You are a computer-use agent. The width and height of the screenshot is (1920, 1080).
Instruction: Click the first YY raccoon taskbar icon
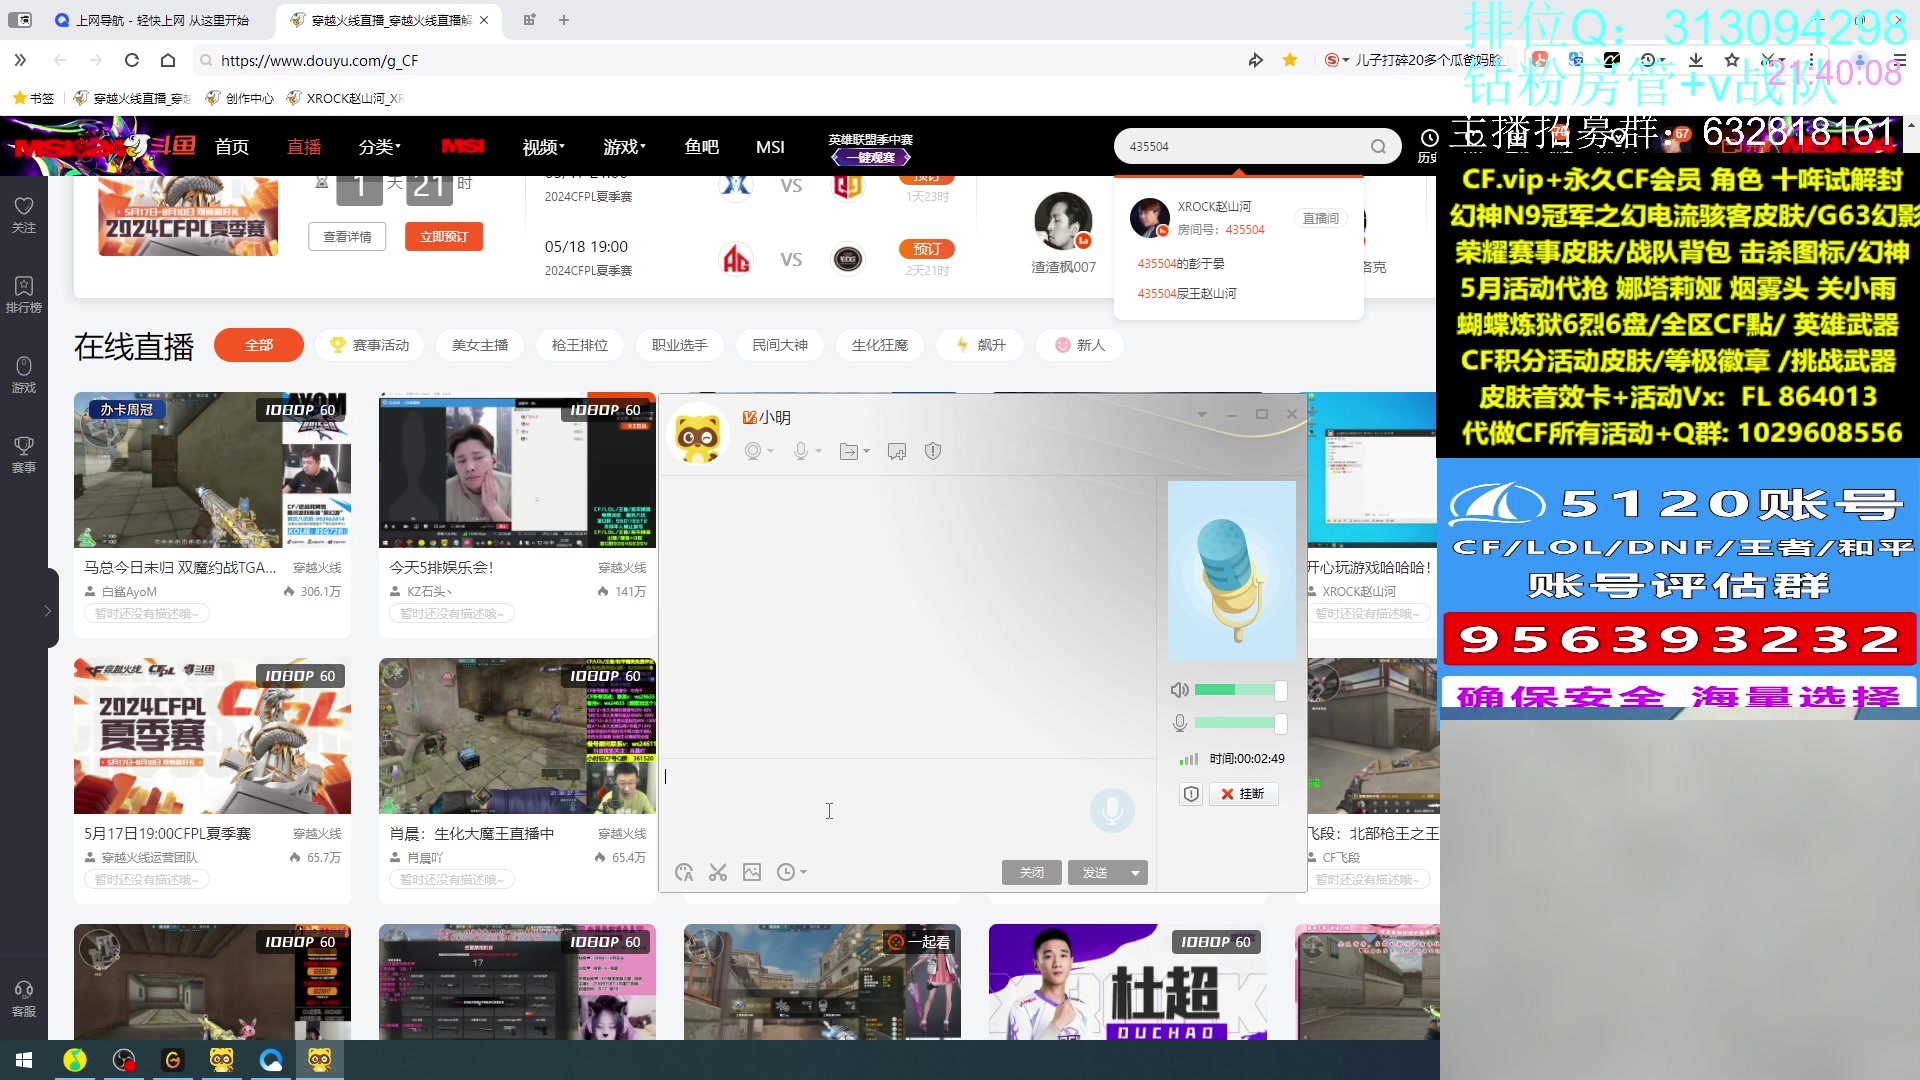(222, 1060)
